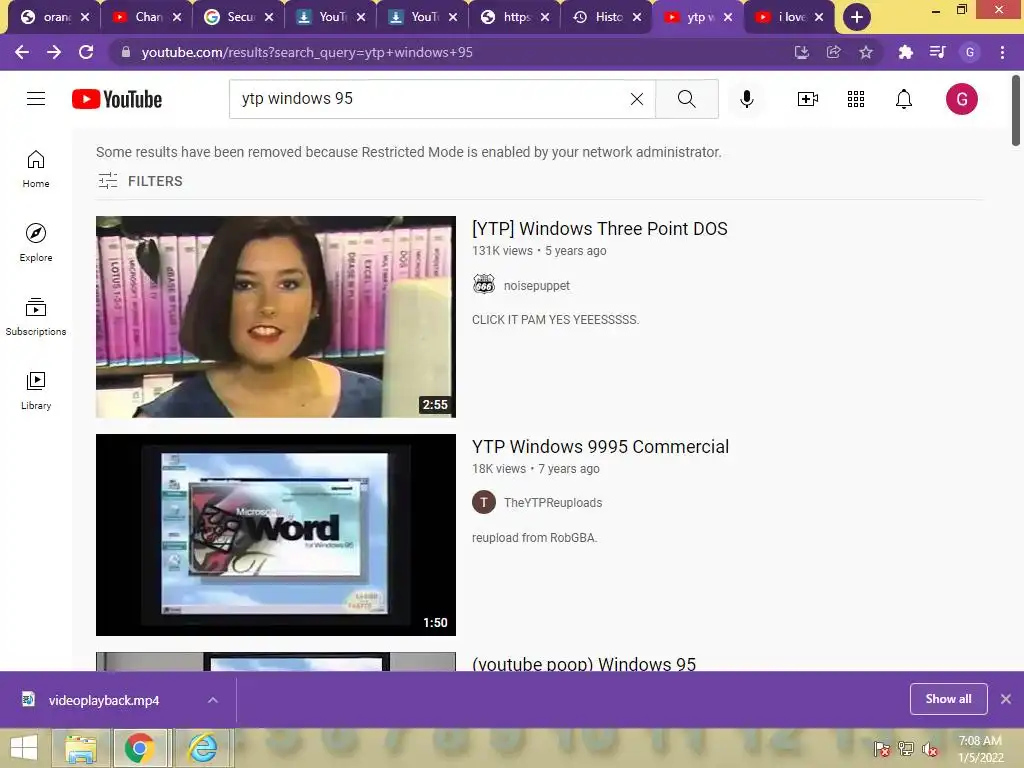Open Explore in sidebar
The height and width of the screenshot is (768, 1024).
(x=36, y=242)
